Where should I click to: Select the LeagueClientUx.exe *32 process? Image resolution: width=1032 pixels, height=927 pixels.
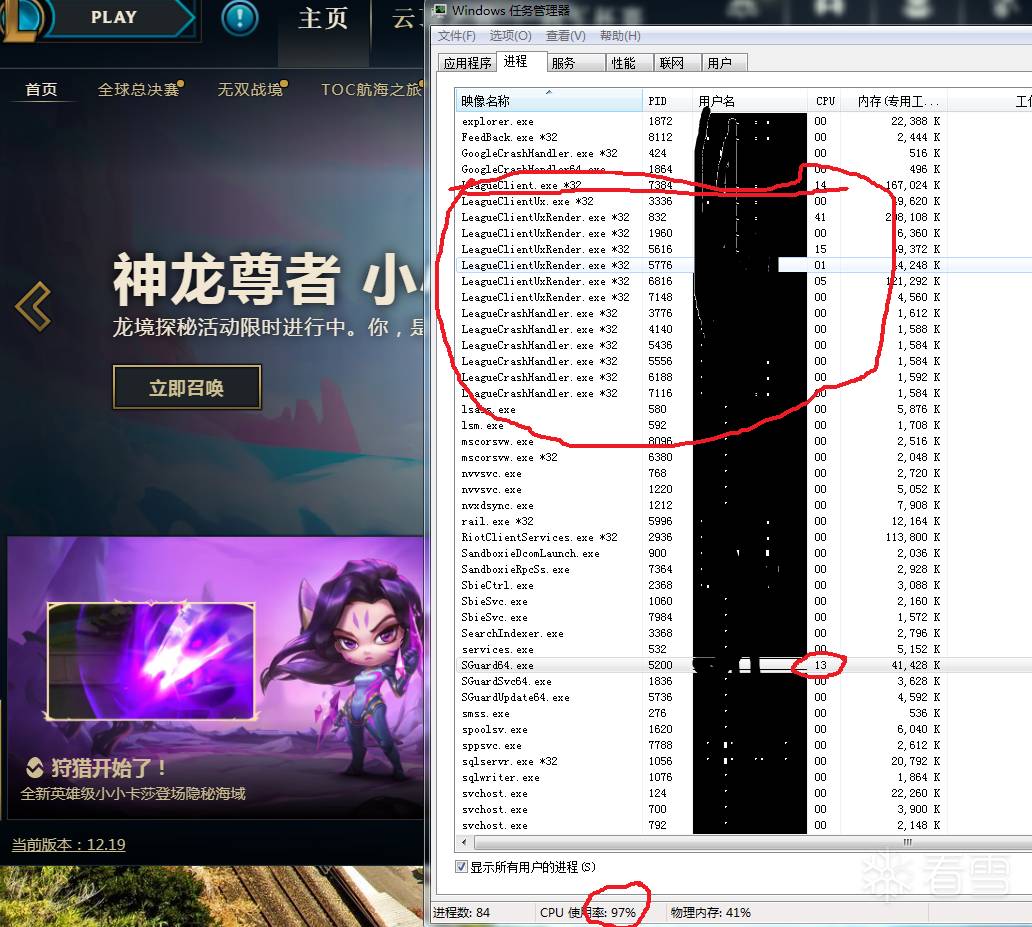[x=744, y=201]
